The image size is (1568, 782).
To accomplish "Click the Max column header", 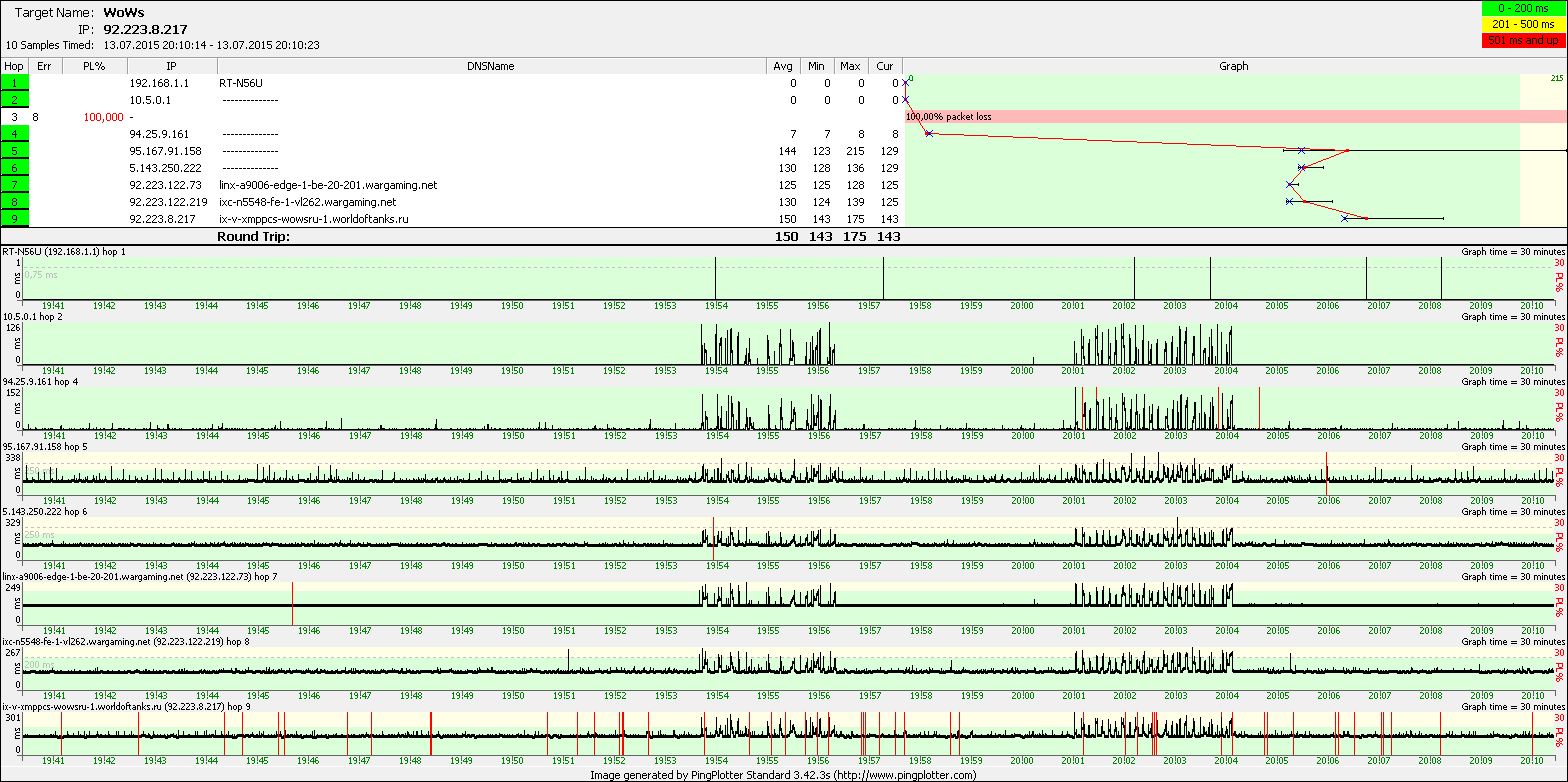I will 850,66.
